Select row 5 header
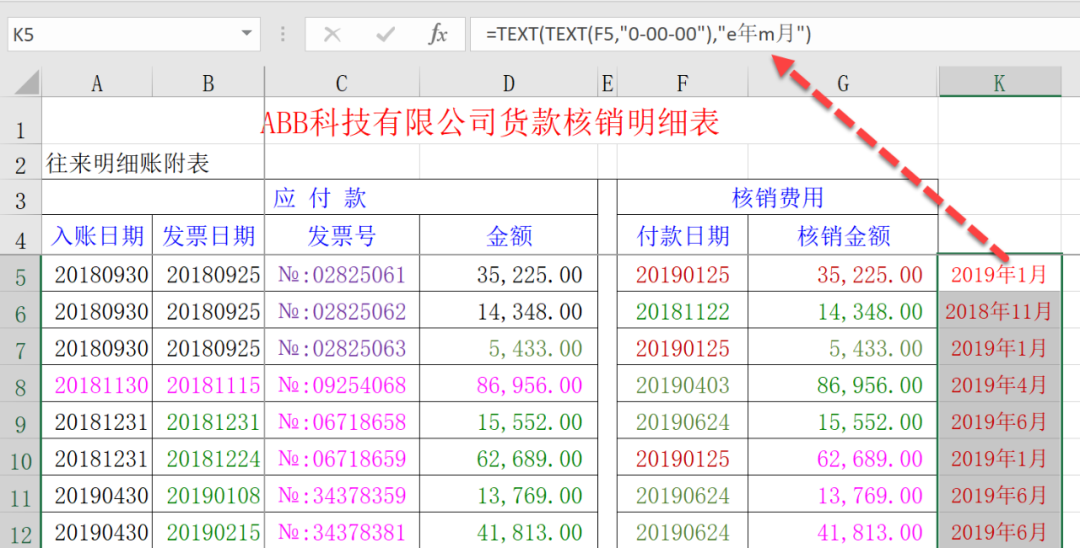 pos(21,275)
